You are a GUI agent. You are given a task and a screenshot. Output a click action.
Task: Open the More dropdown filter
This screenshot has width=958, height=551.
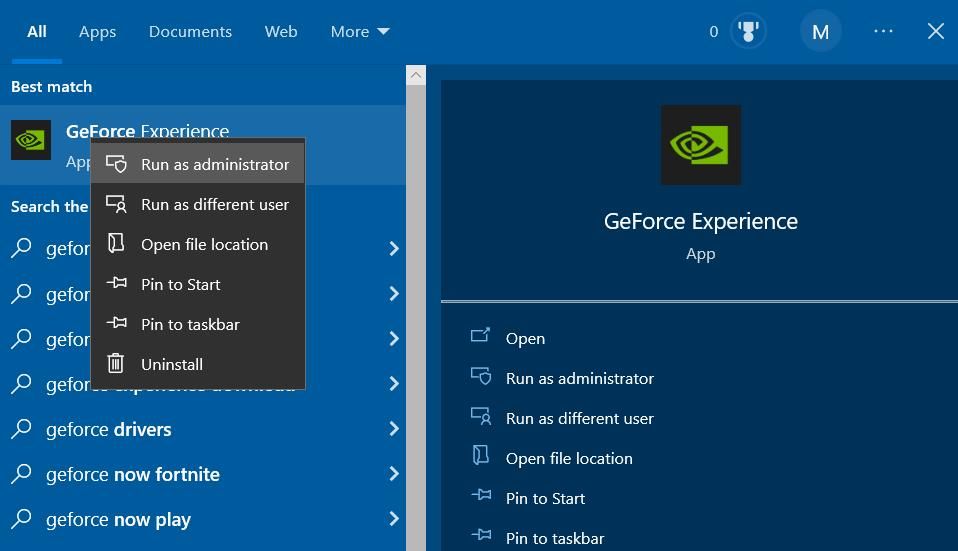pos(360,32)
